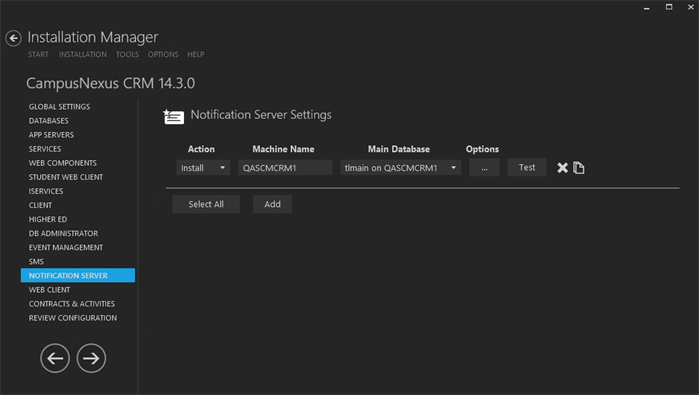Click the back arrow beside Installation Manager
This screenshot has height=395, width=699.
13,38
